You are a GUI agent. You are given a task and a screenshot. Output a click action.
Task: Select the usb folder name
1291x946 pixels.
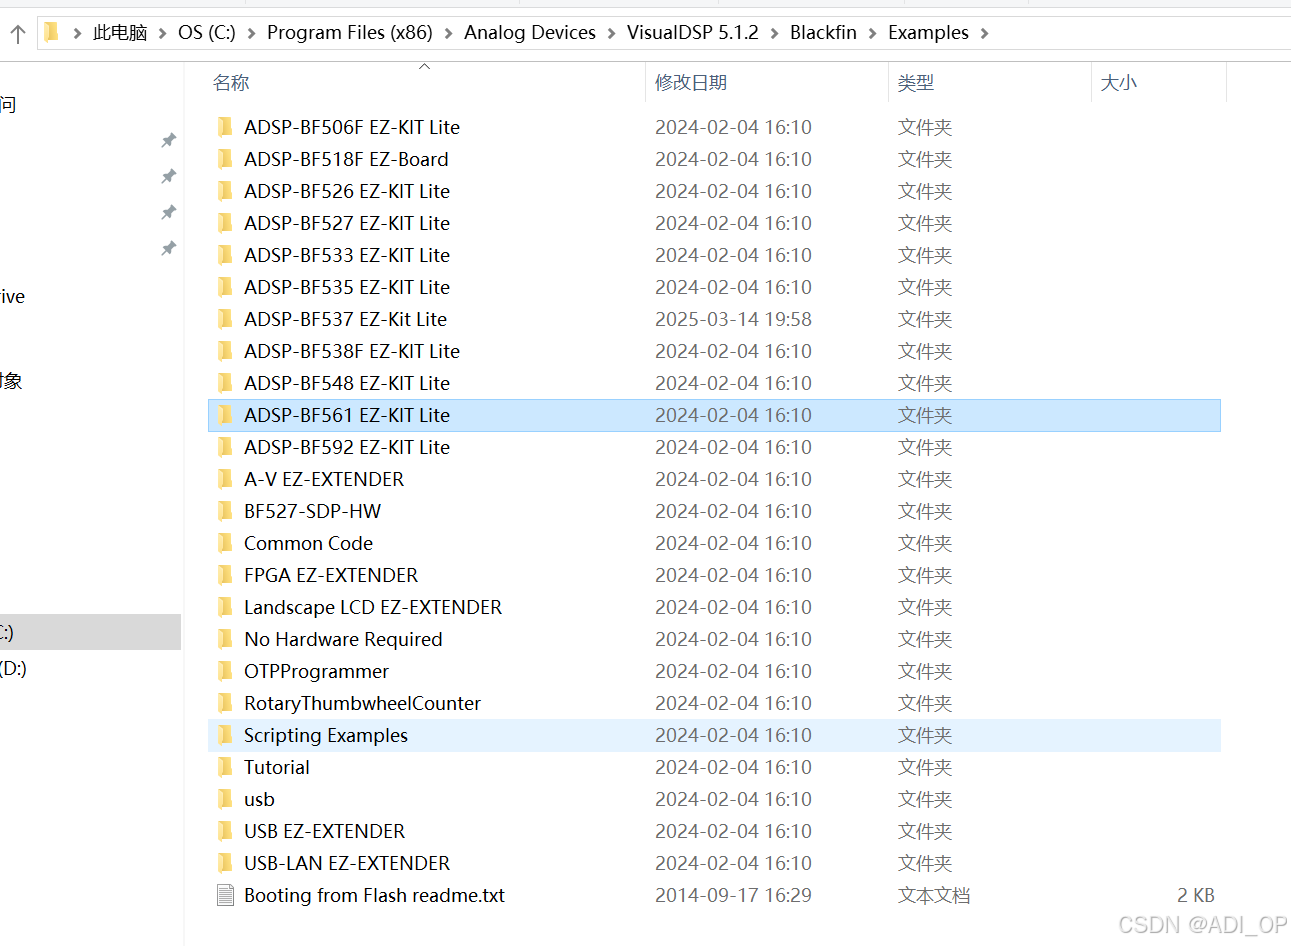coord(259,799)
